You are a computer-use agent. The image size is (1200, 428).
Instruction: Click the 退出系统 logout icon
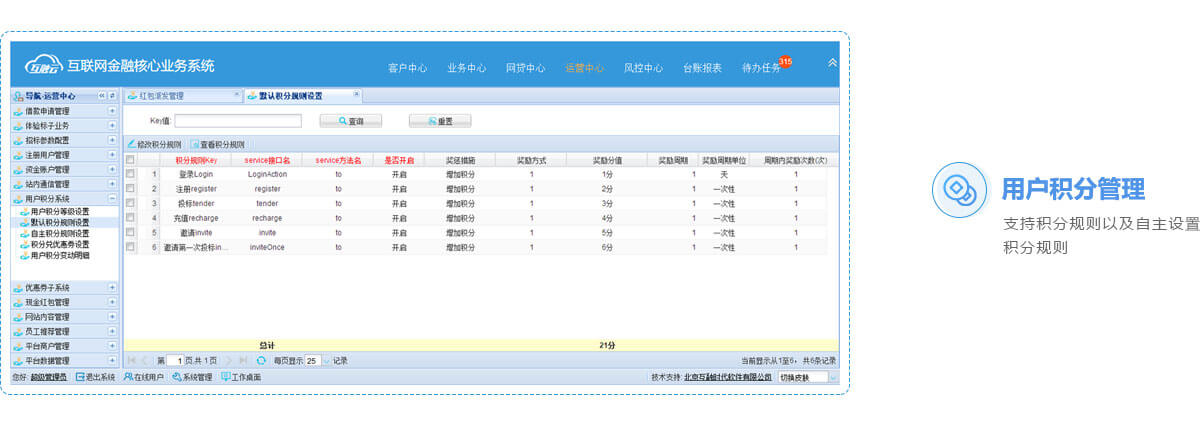pyautogui.click(x=80, y=377)
